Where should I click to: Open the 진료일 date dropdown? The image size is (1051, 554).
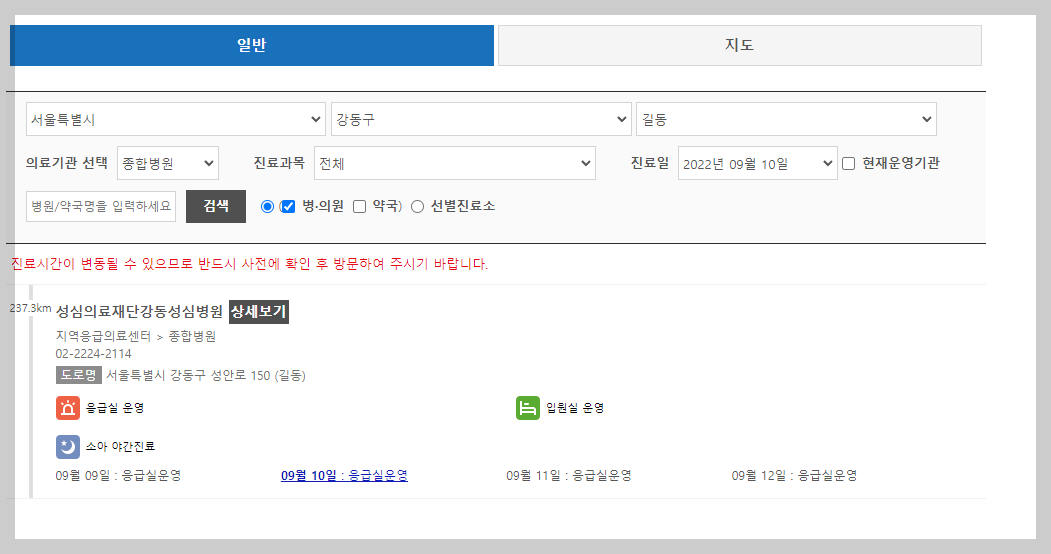click(x=757, y=163)
